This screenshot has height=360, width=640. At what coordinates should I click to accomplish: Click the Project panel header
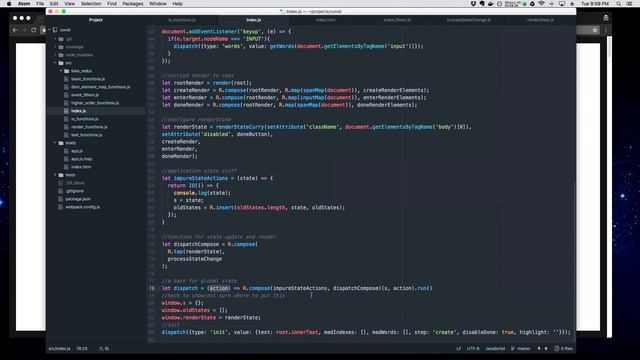[96, 20]
